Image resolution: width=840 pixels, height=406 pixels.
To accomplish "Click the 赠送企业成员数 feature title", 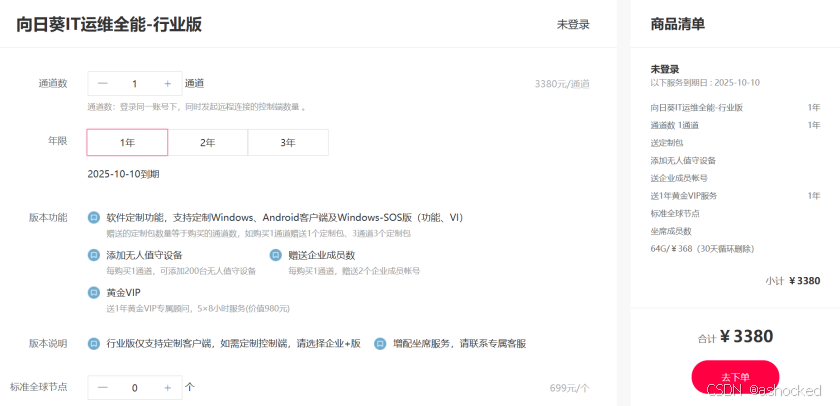I will 322,255.
